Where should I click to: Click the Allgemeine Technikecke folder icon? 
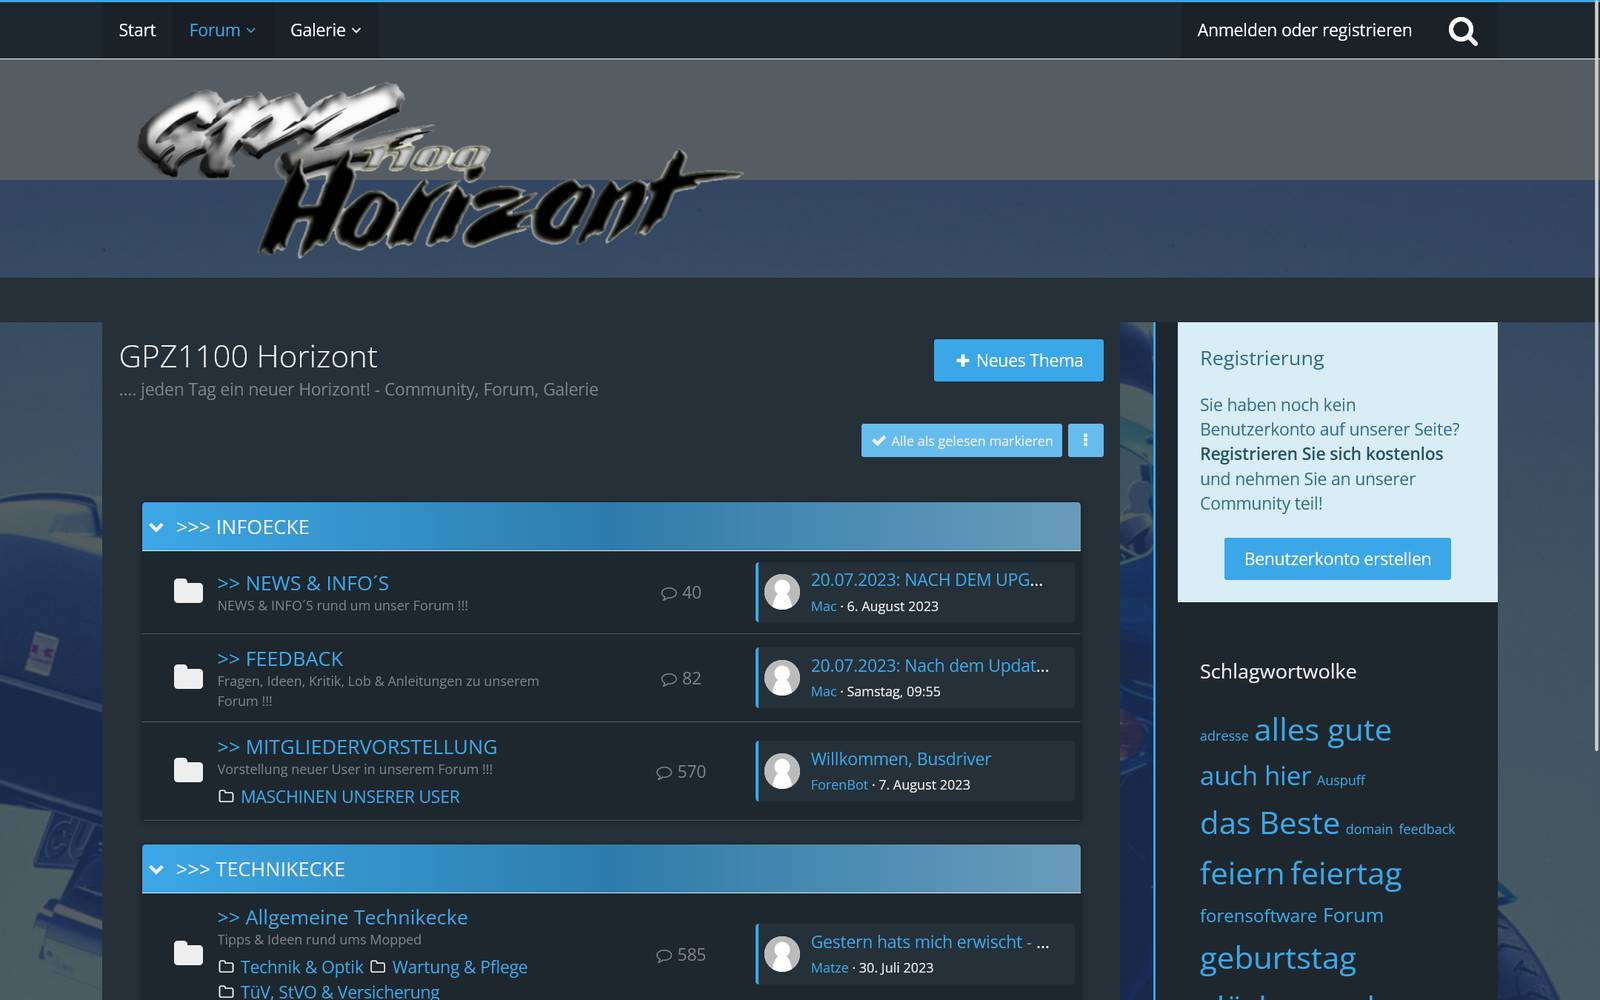(x=188, y=953)
